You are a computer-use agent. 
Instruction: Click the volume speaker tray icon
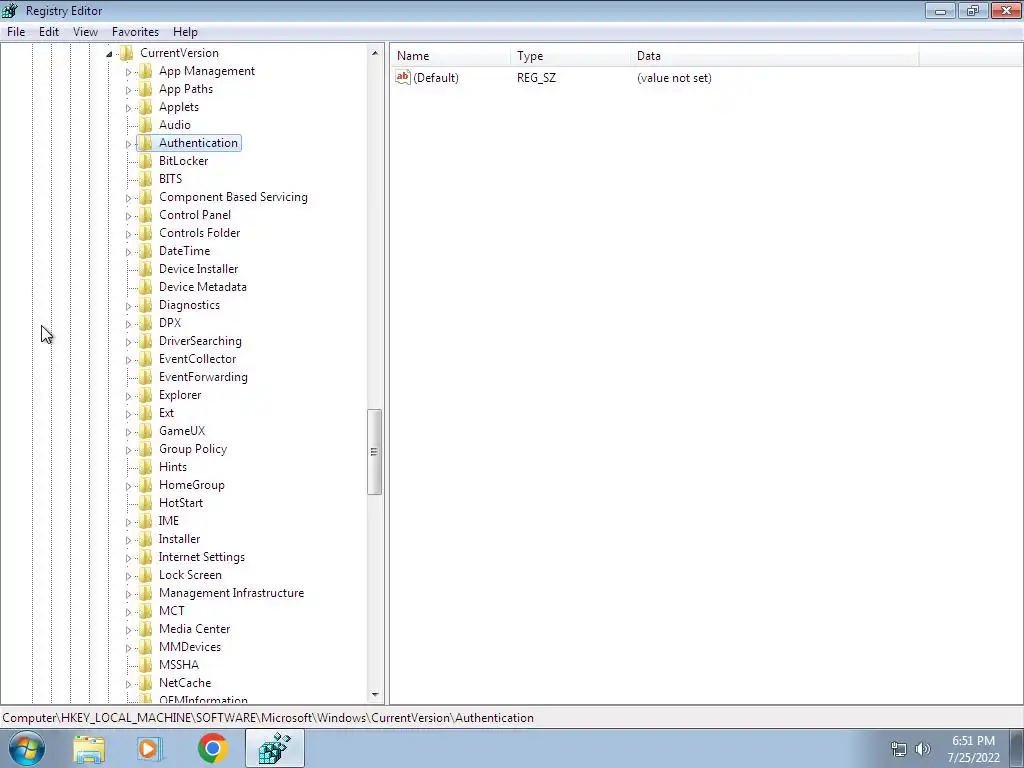[x=922, y=749]
